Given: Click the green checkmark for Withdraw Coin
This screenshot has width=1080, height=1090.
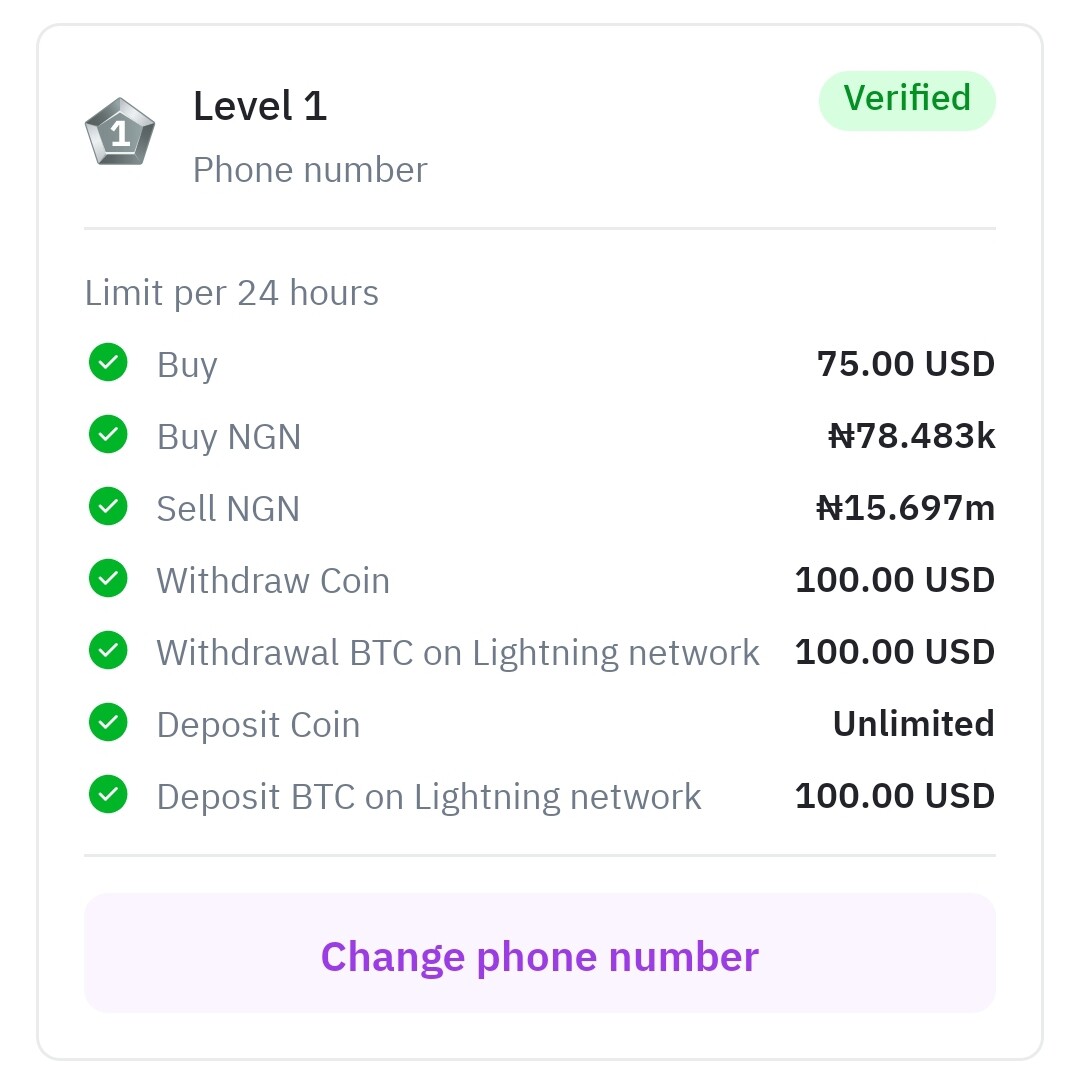Looking at the screenshot, I should tap(108, 578).
